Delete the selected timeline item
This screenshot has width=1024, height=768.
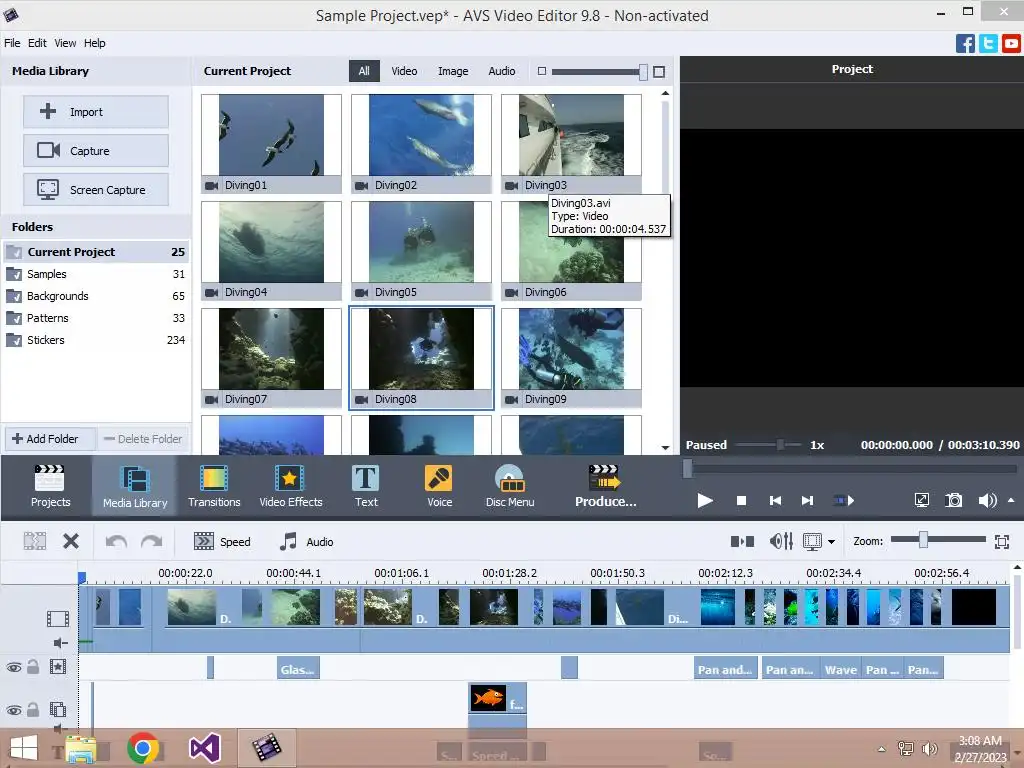click(x=71, y=541)
